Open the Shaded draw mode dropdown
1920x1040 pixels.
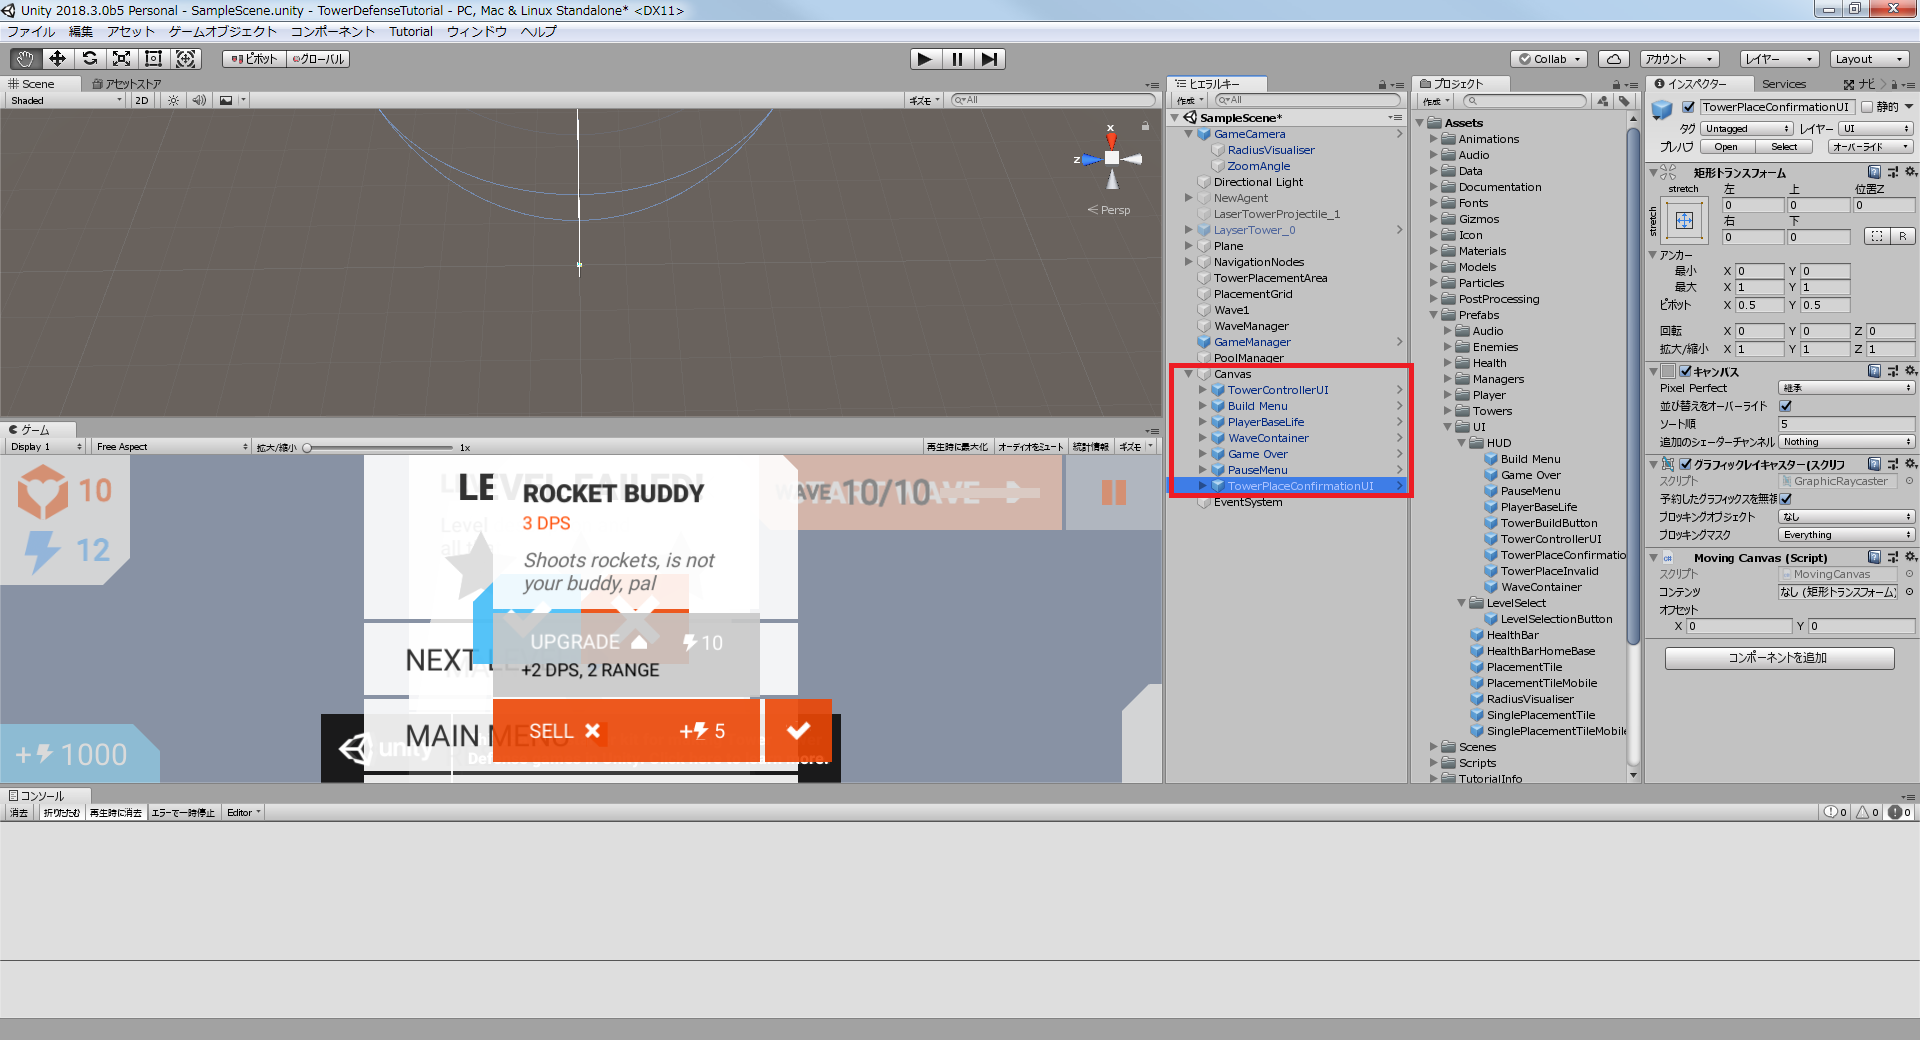pyautogui.click(x=66, y=100)
